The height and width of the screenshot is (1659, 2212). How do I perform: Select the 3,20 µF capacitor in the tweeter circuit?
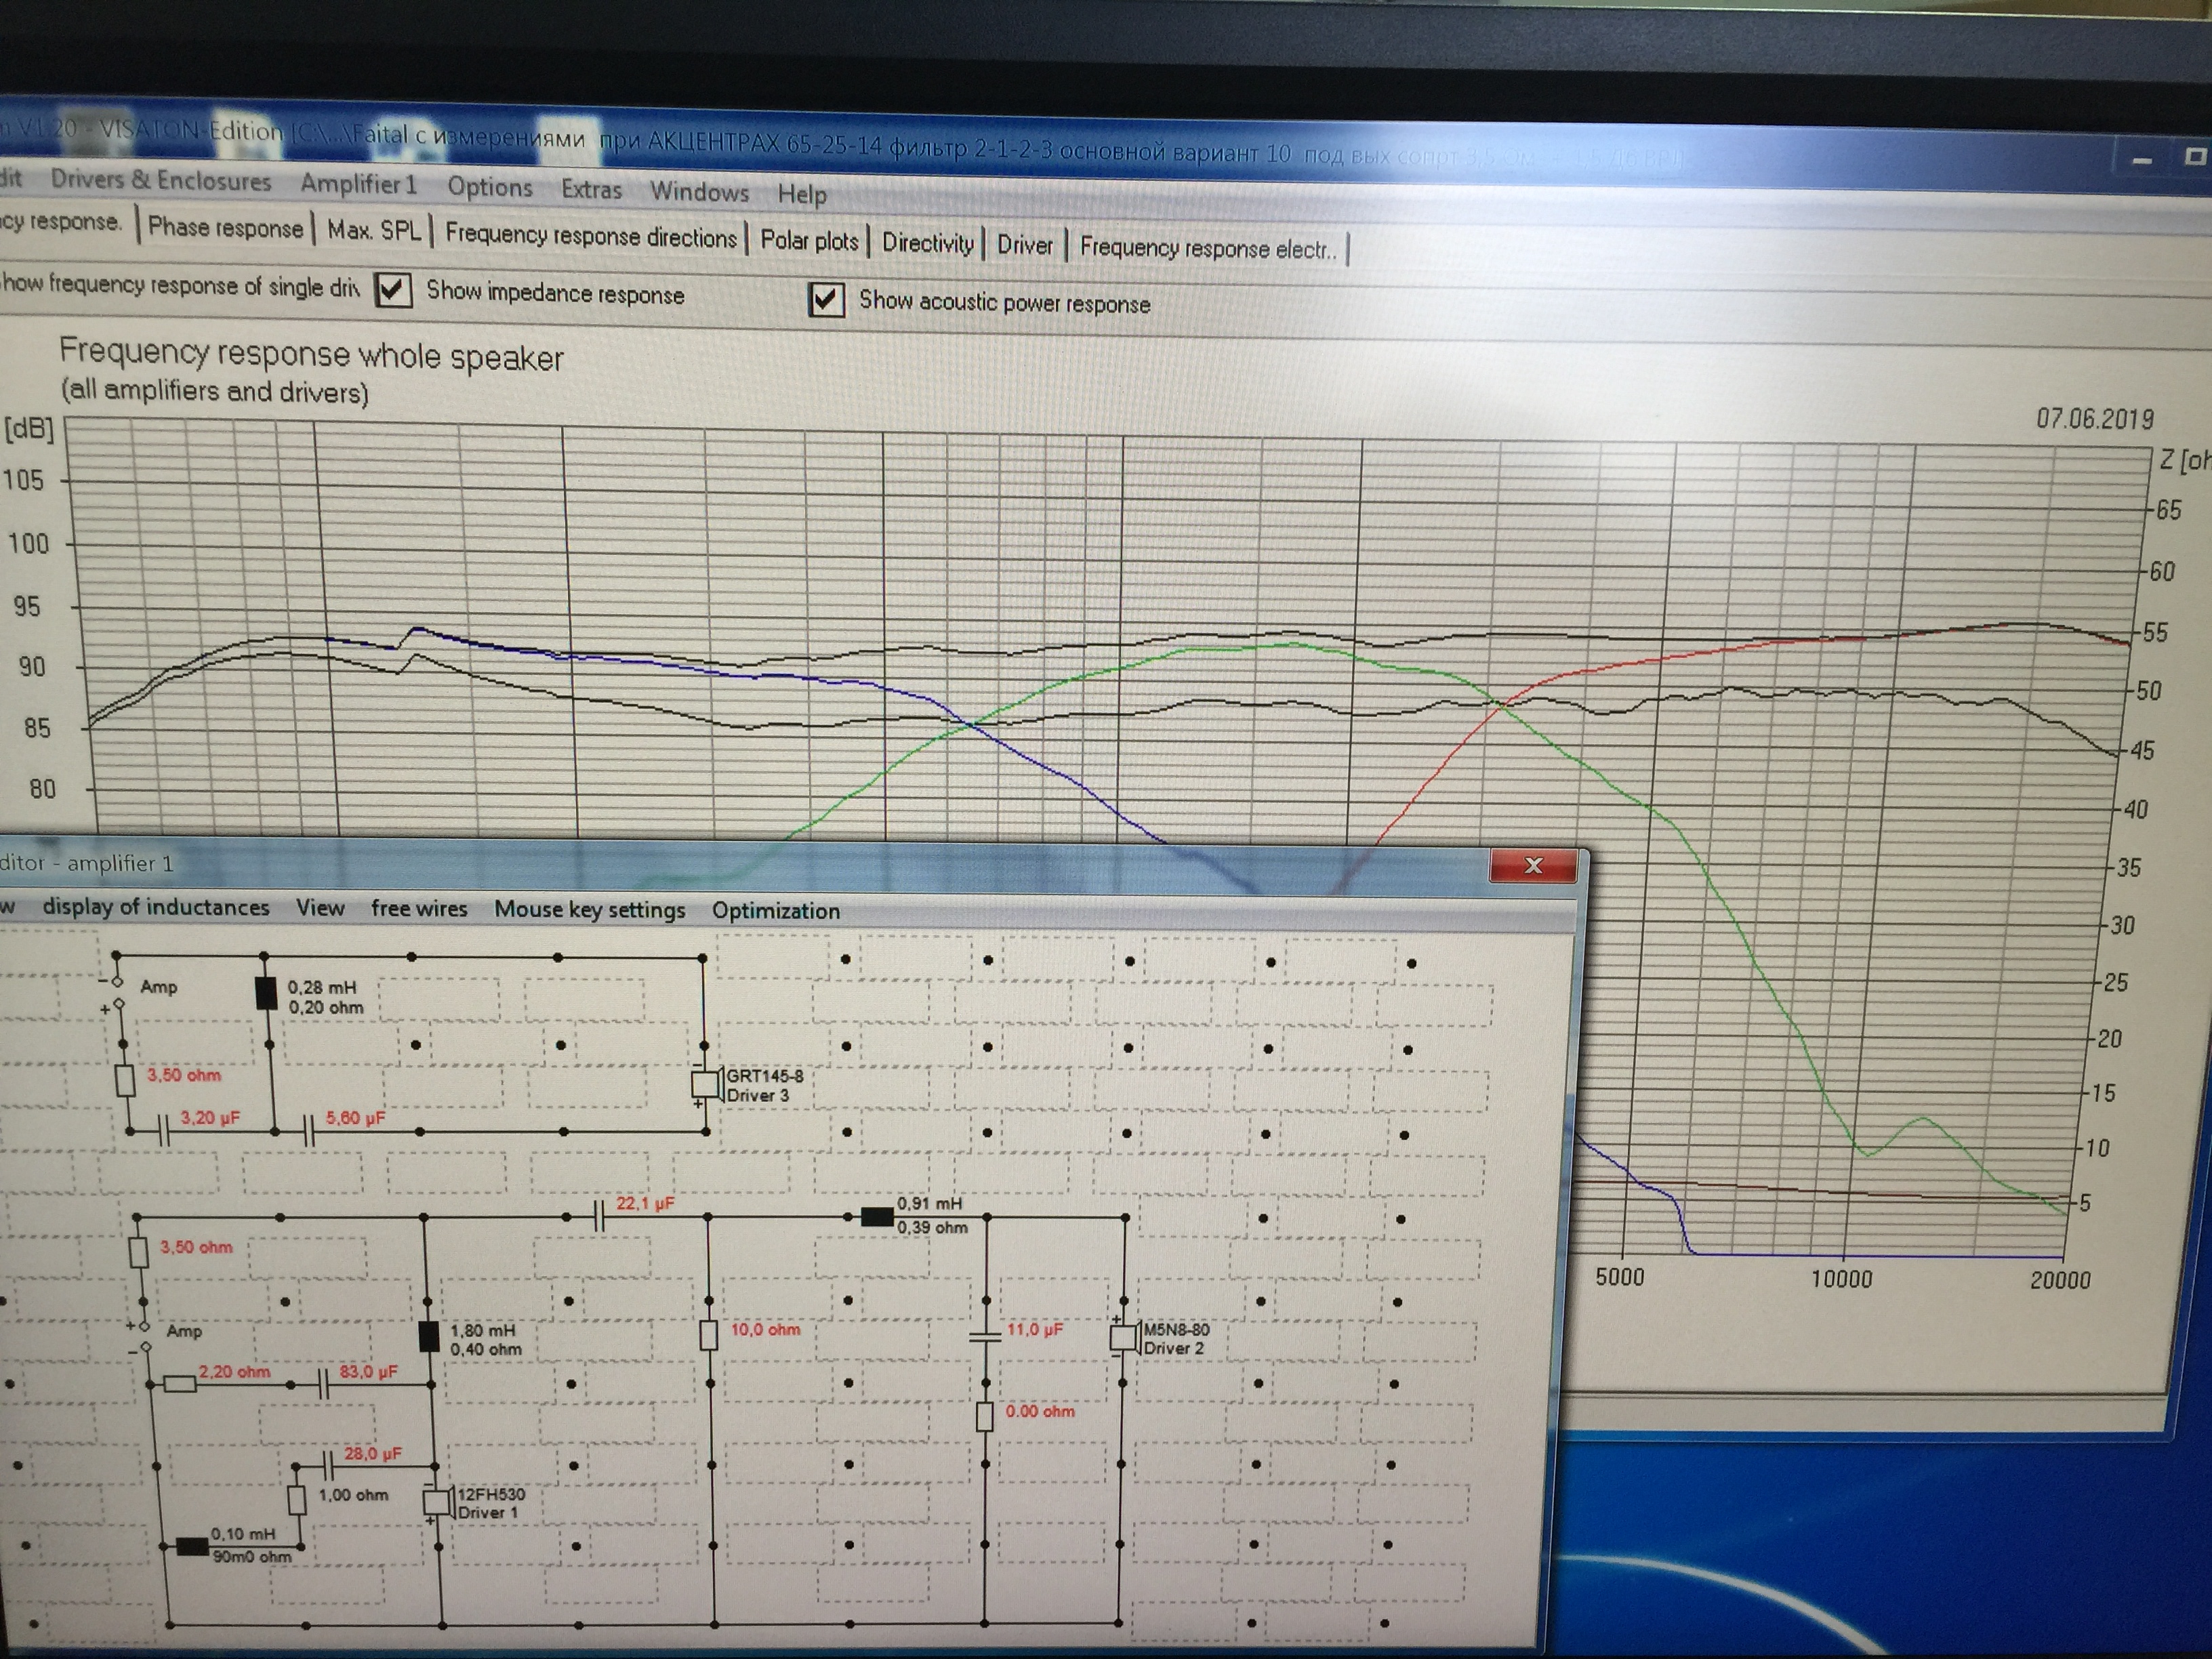pos(165,1131)
